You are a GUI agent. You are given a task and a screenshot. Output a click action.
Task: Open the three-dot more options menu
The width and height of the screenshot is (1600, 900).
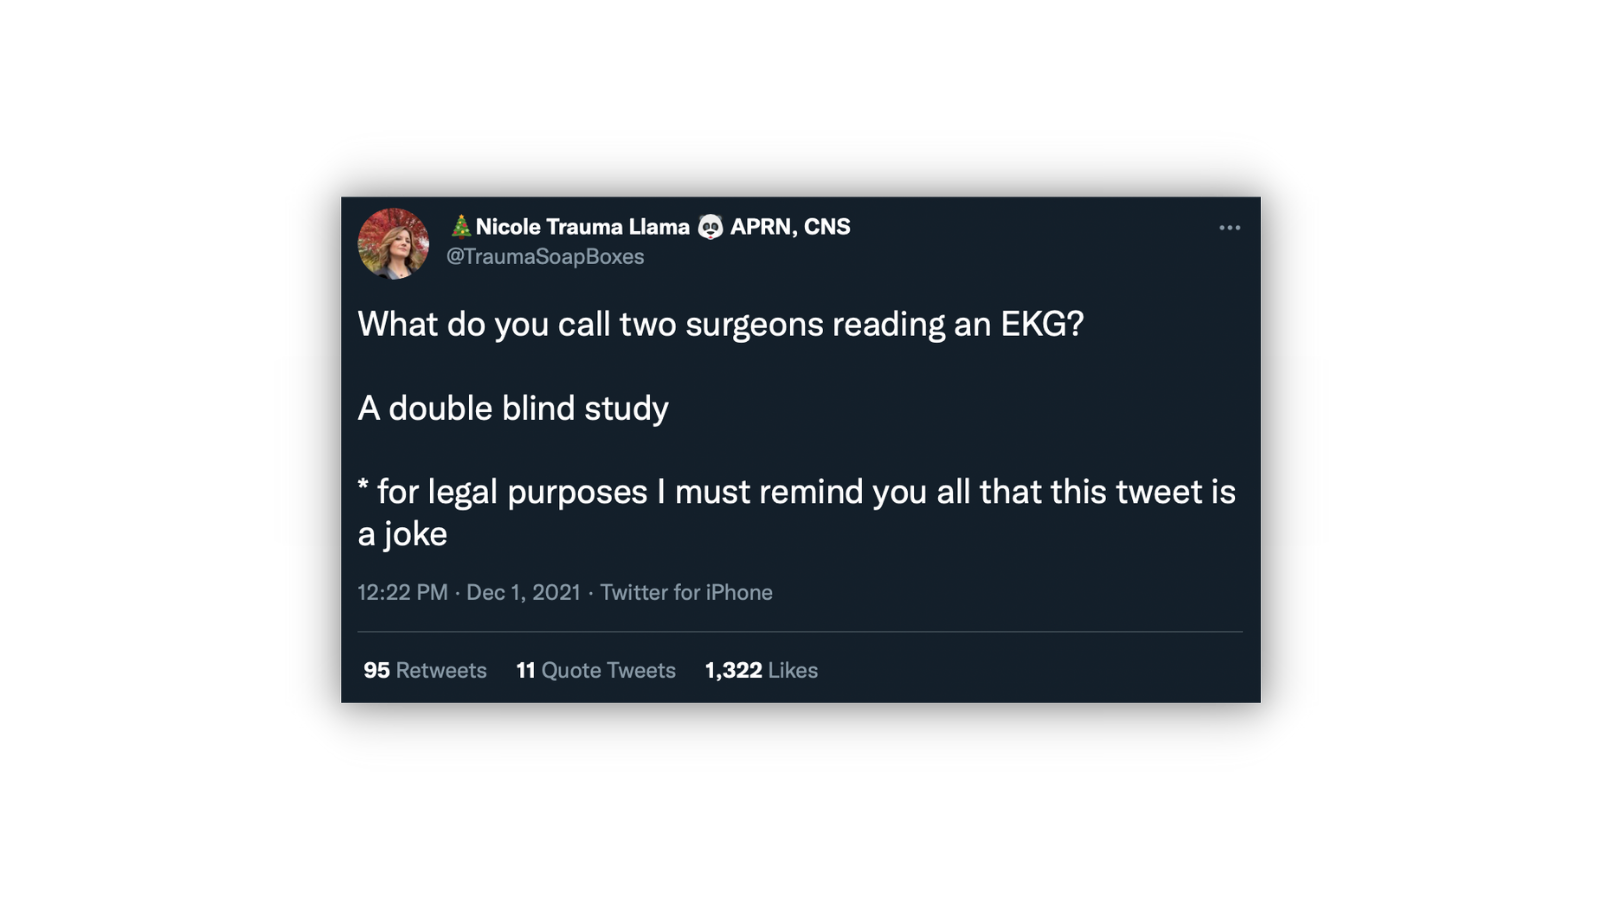pos(1229,228)
